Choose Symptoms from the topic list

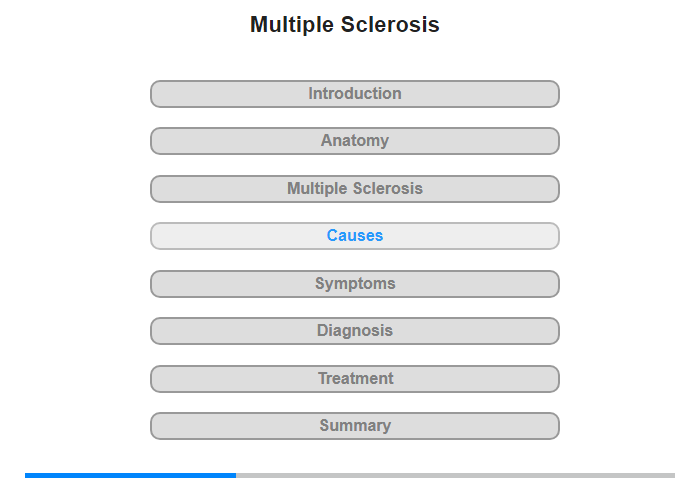coord(354,284)
